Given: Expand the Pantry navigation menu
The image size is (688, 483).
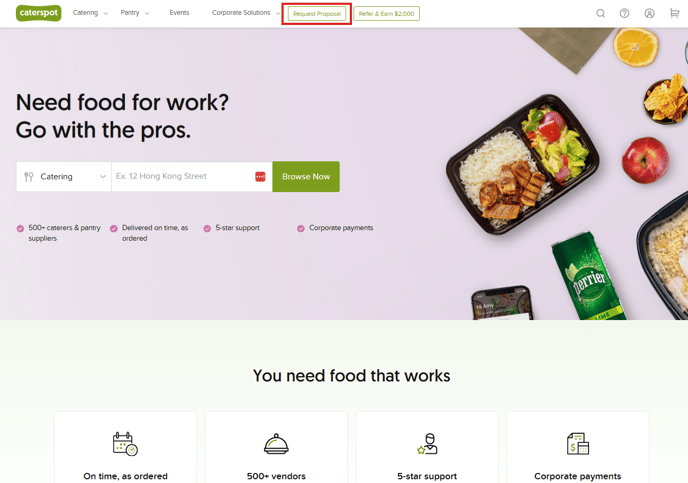Looking at the screenshot, I should (x=135, y=13).
